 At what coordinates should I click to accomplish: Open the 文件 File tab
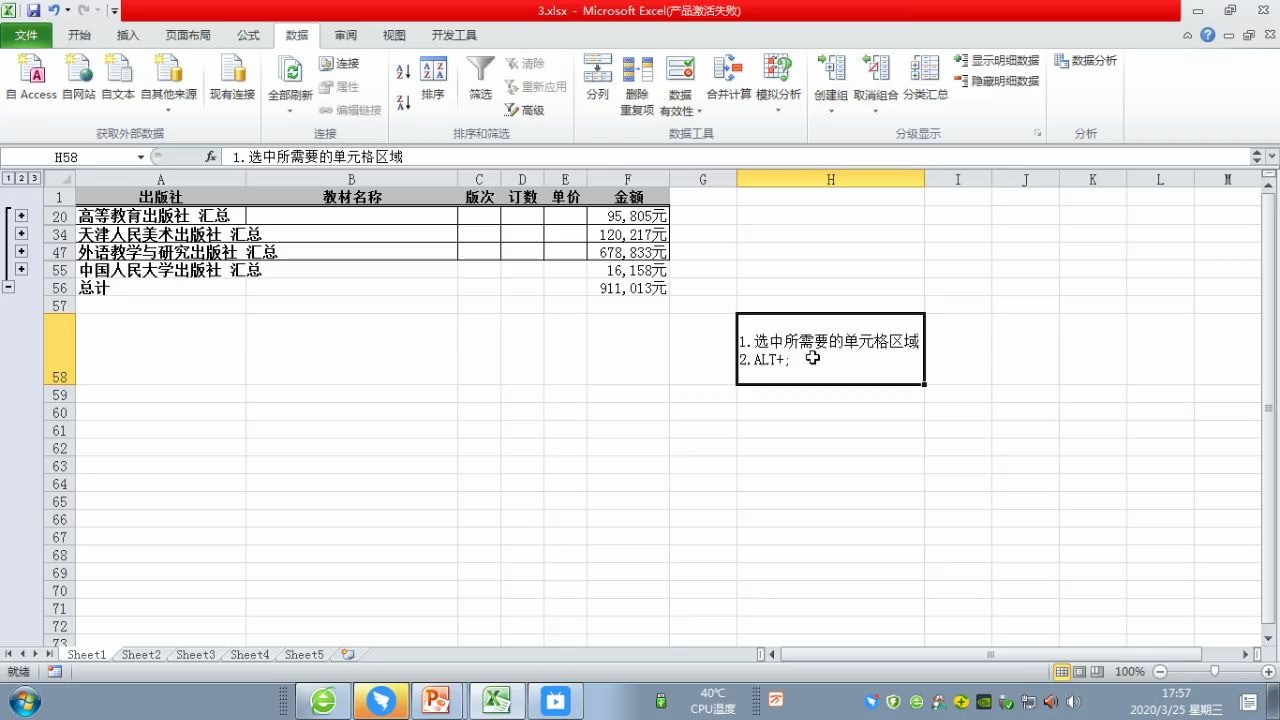(27, 35)
